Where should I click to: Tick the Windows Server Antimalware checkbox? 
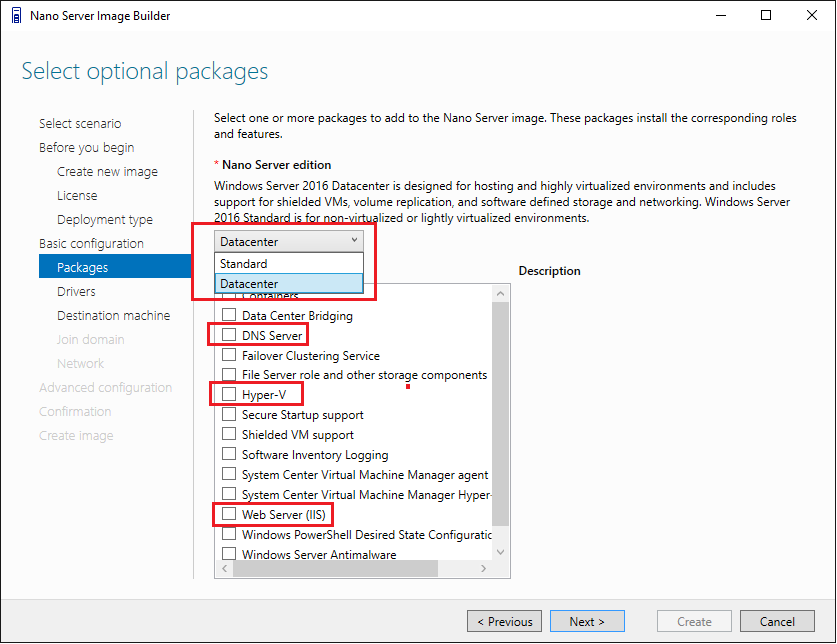pos(229,553)
